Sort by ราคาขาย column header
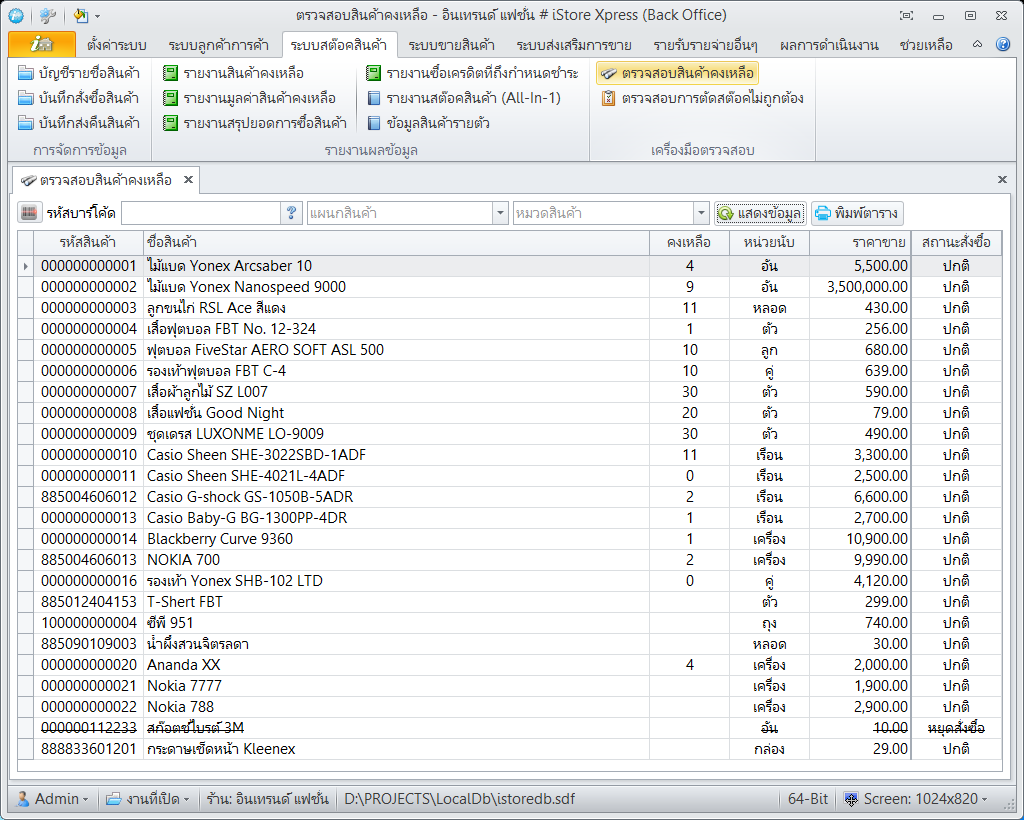 point(860,242)
